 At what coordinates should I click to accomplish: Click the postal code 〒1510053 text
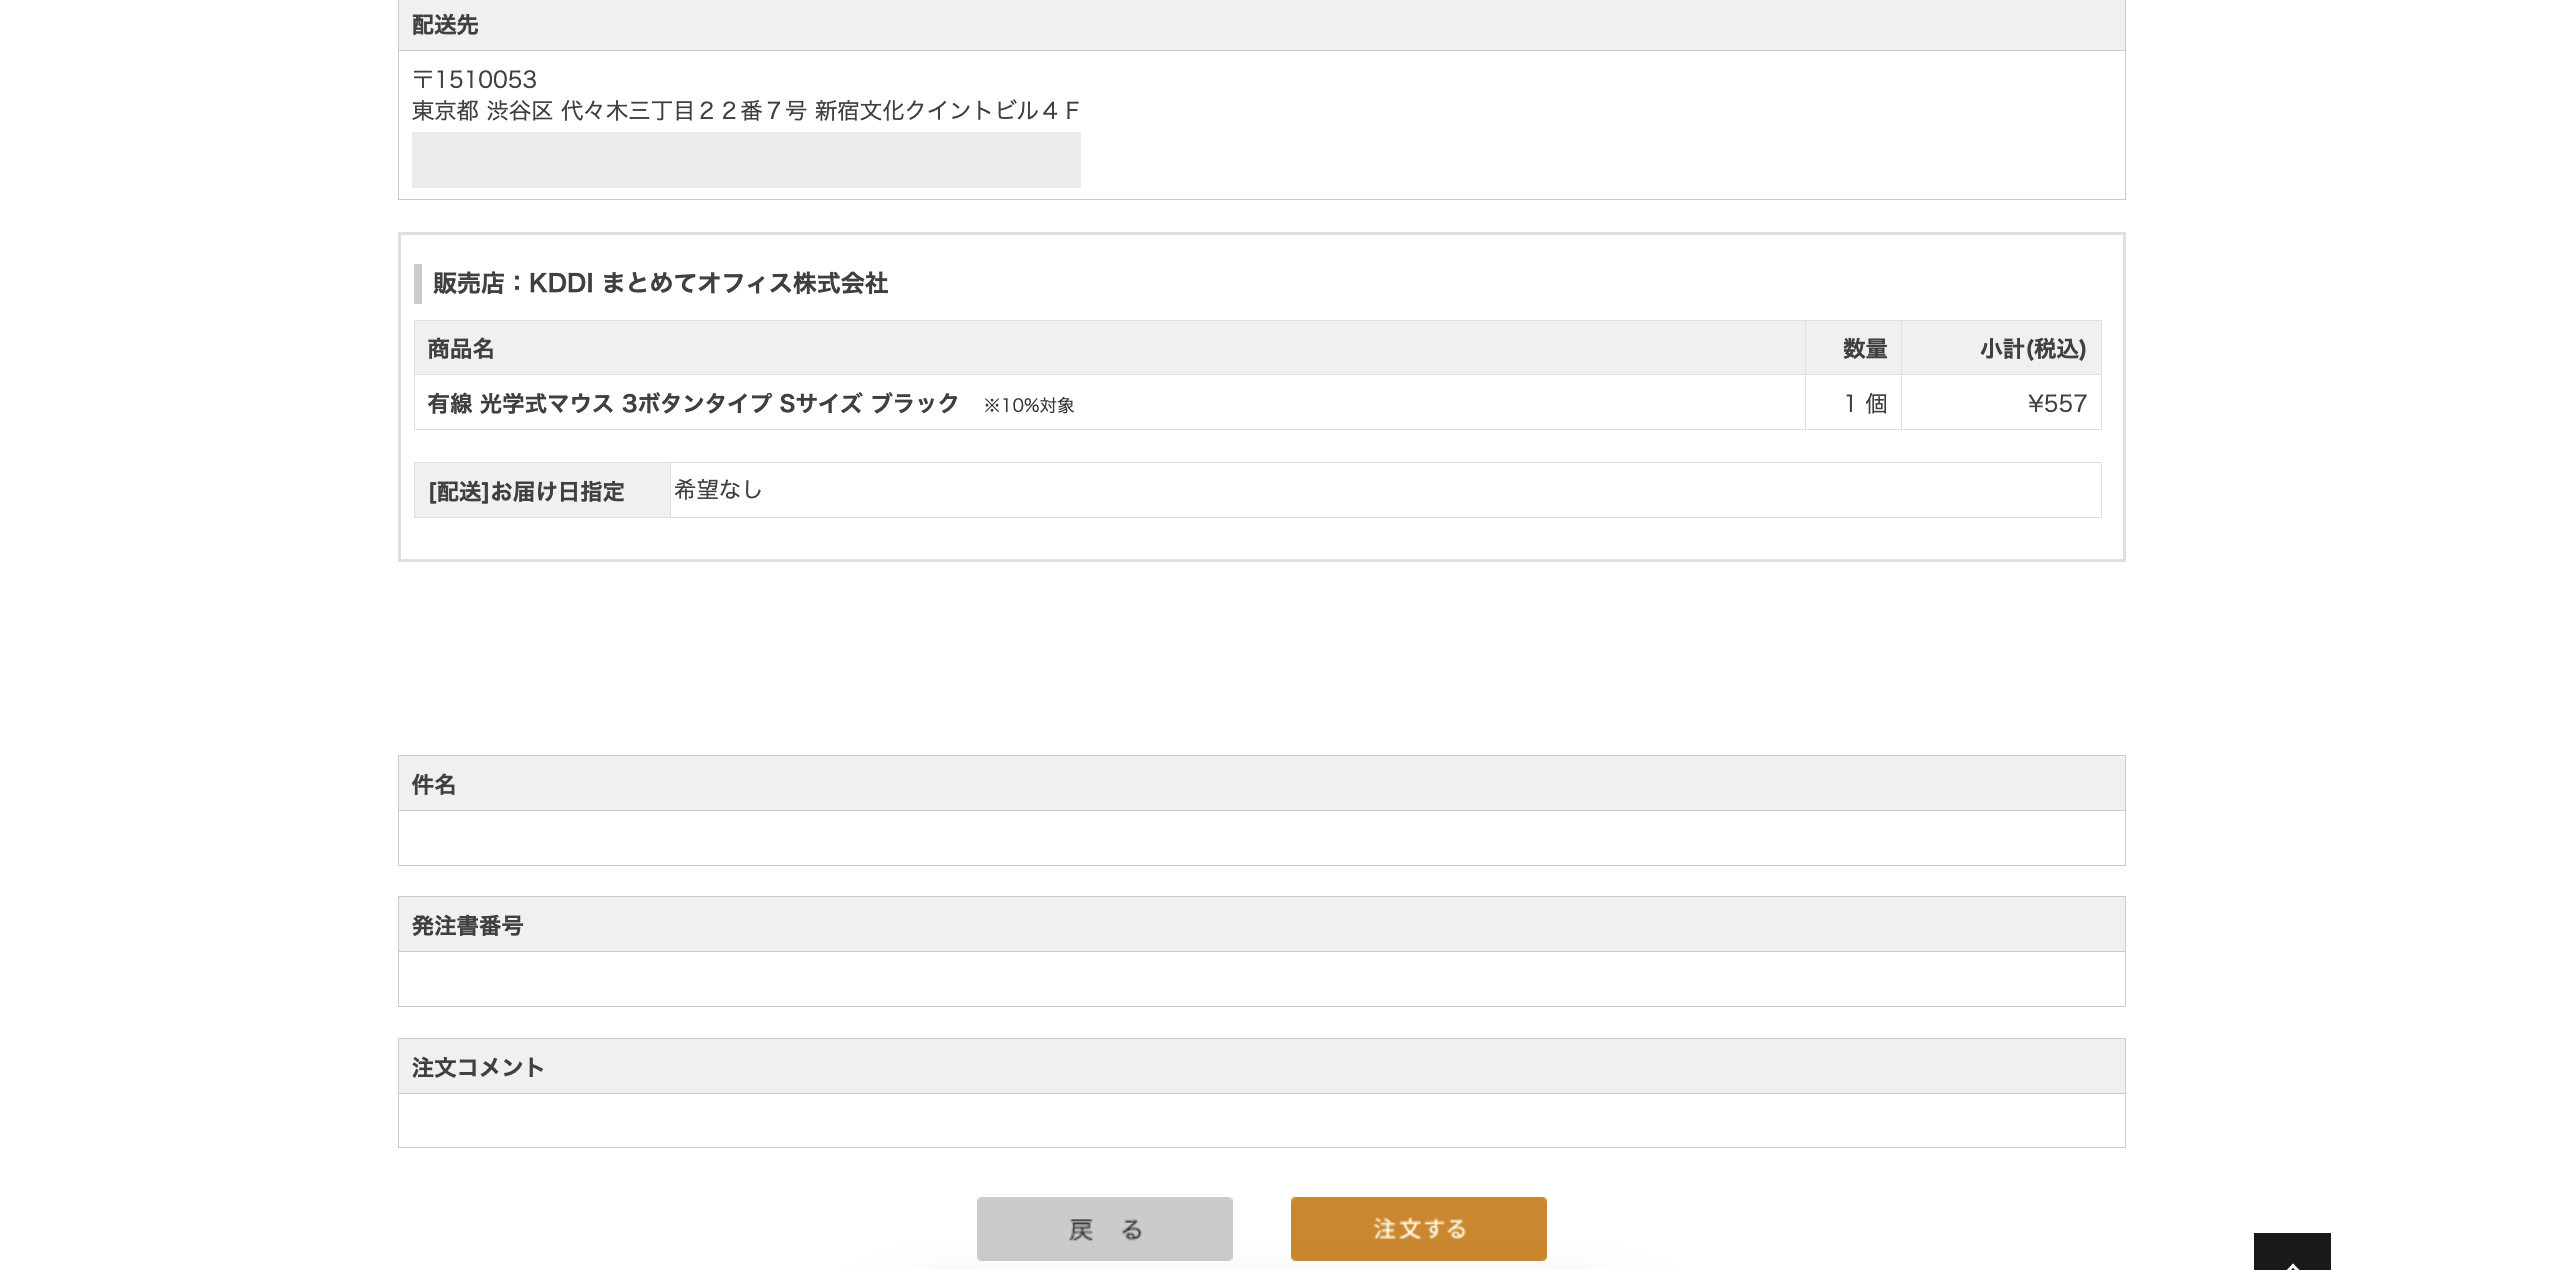(x=474, y=77)
